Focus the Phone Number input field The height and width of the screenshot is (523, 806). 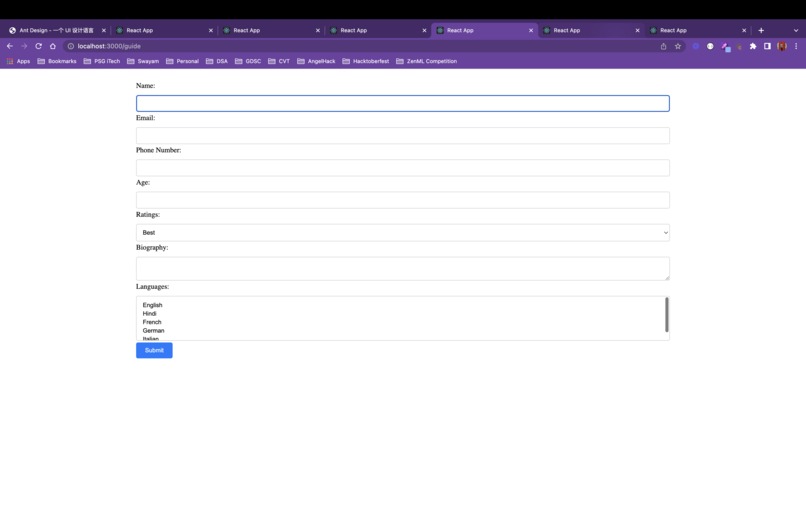402,168
